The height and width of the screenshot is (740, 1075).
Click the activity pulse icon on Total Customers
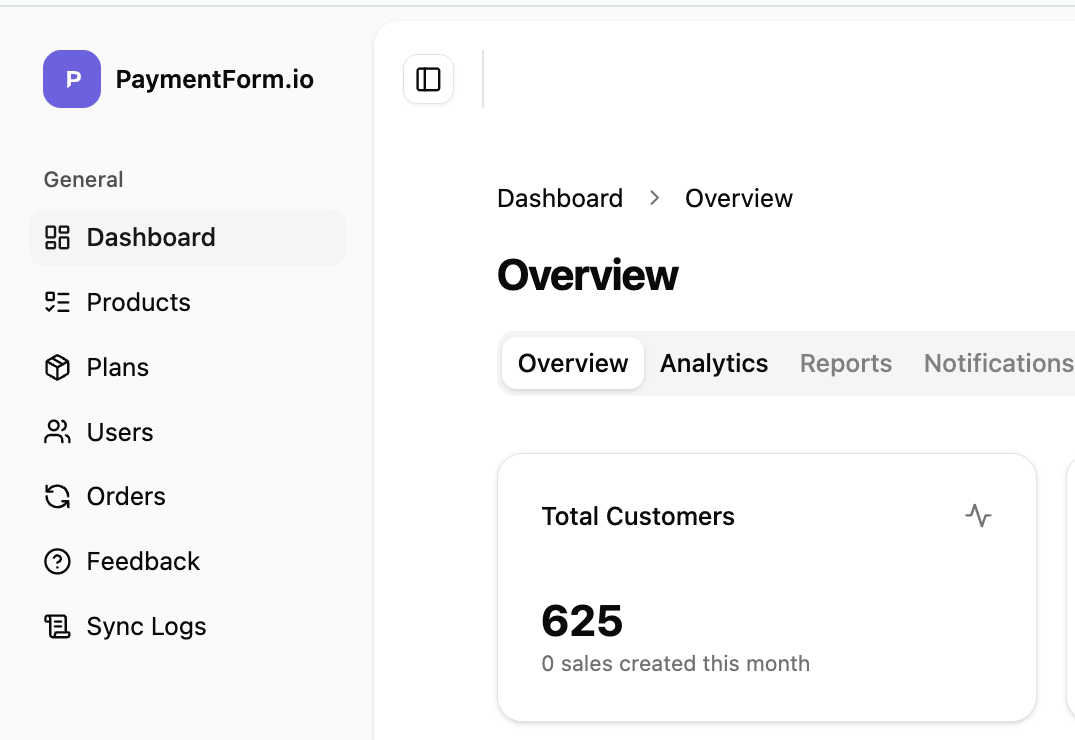978,516
